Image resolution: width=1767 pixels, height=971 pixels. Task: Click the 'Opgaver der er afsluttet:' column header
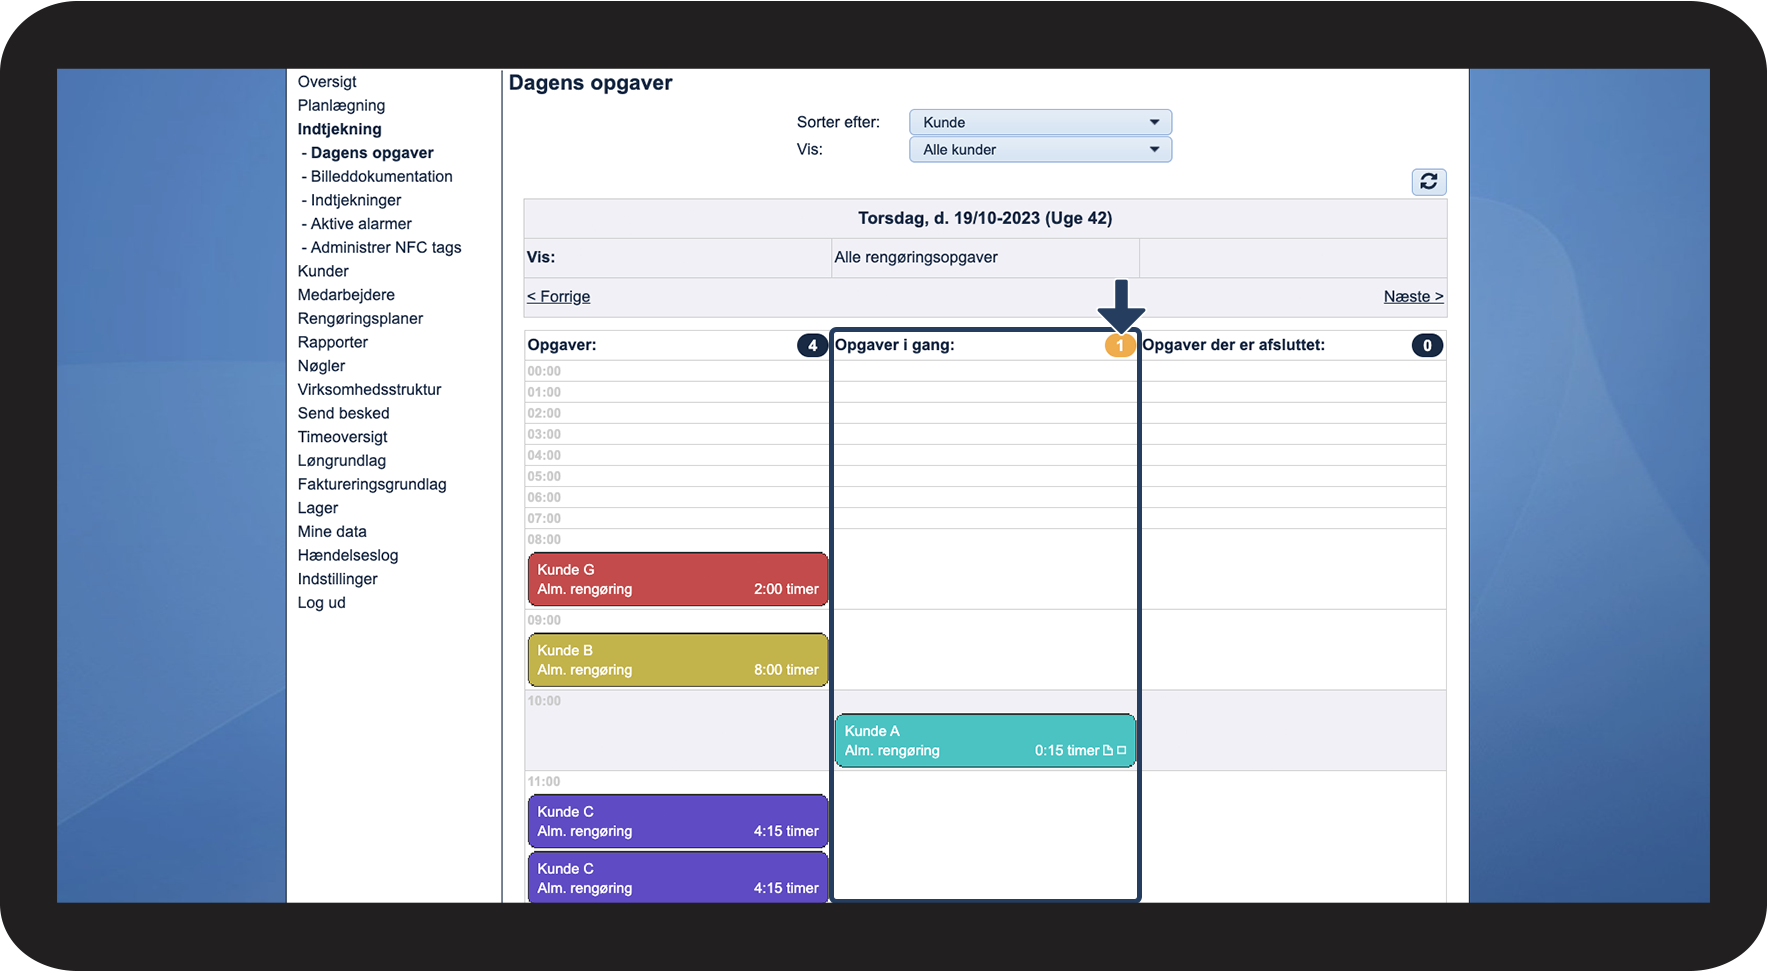click(1233, 345)
